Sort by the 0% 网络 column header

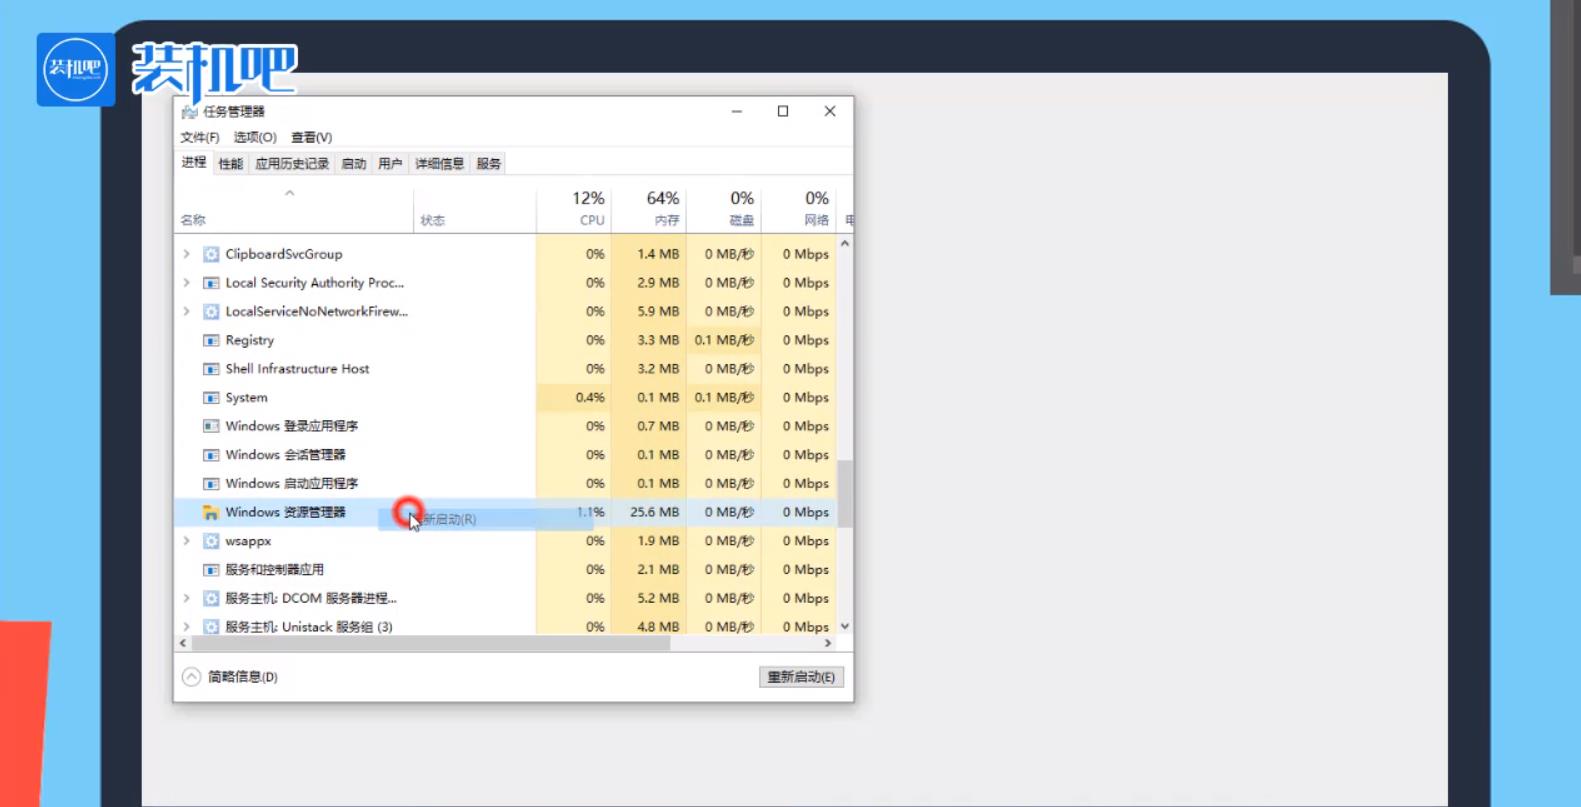(799, 208)
